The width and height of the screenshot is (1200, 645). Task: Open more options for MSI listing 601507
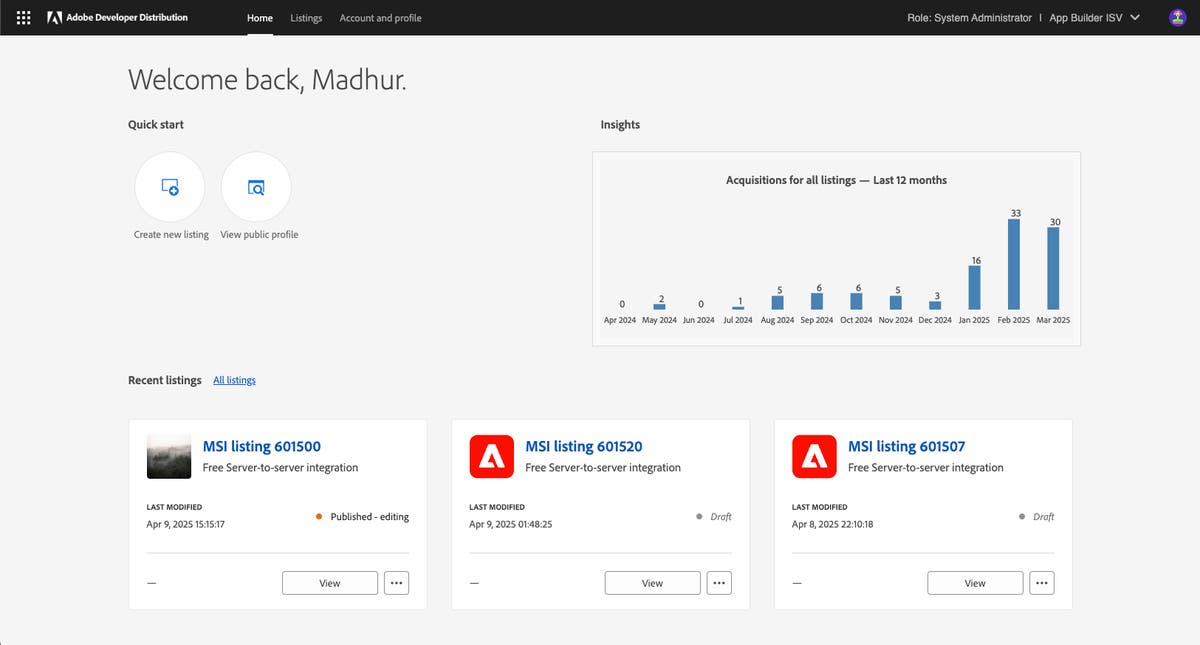click(x=1042, y=583)
